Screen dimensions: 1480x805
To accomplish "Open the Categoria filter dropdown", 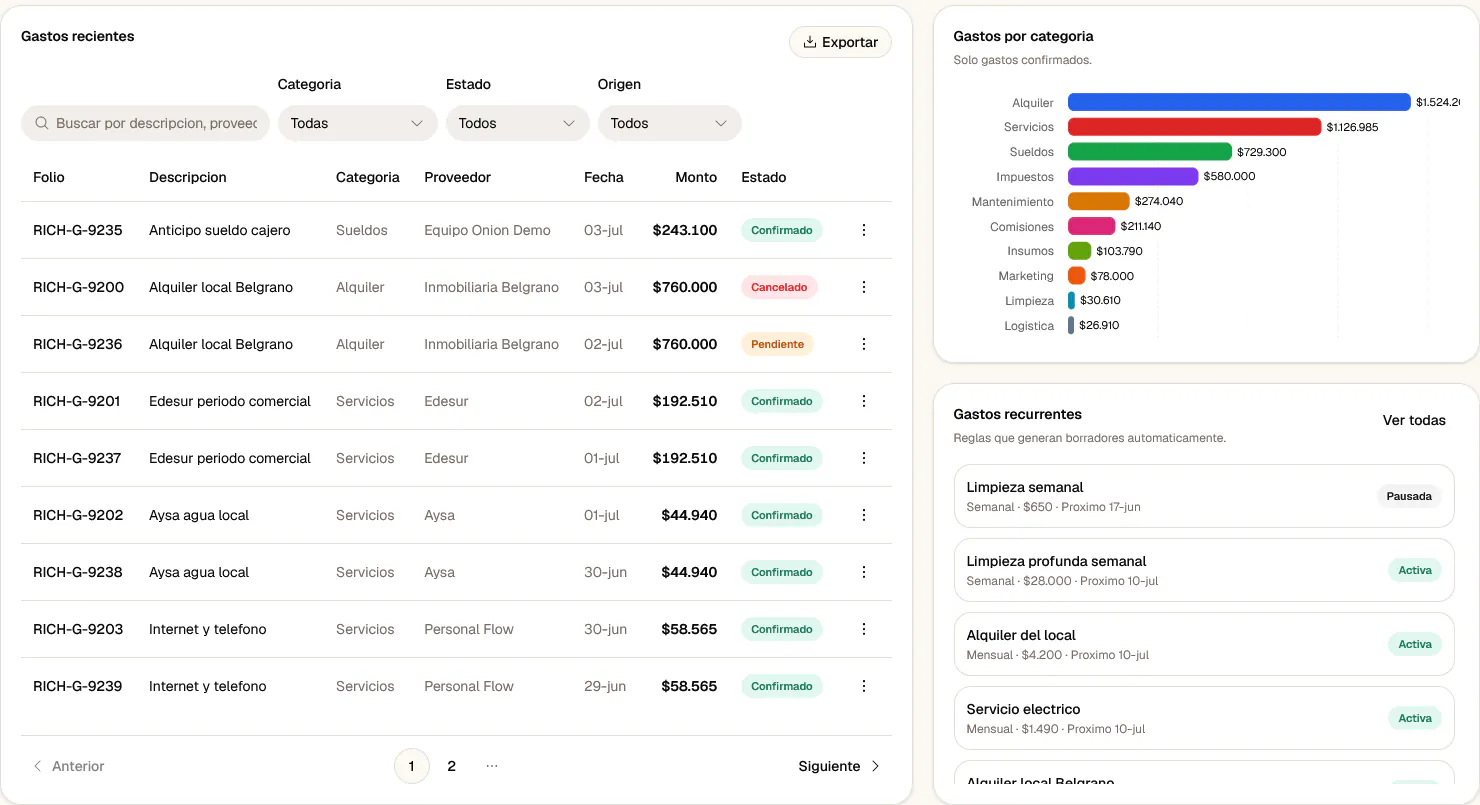I will (358, 123).
